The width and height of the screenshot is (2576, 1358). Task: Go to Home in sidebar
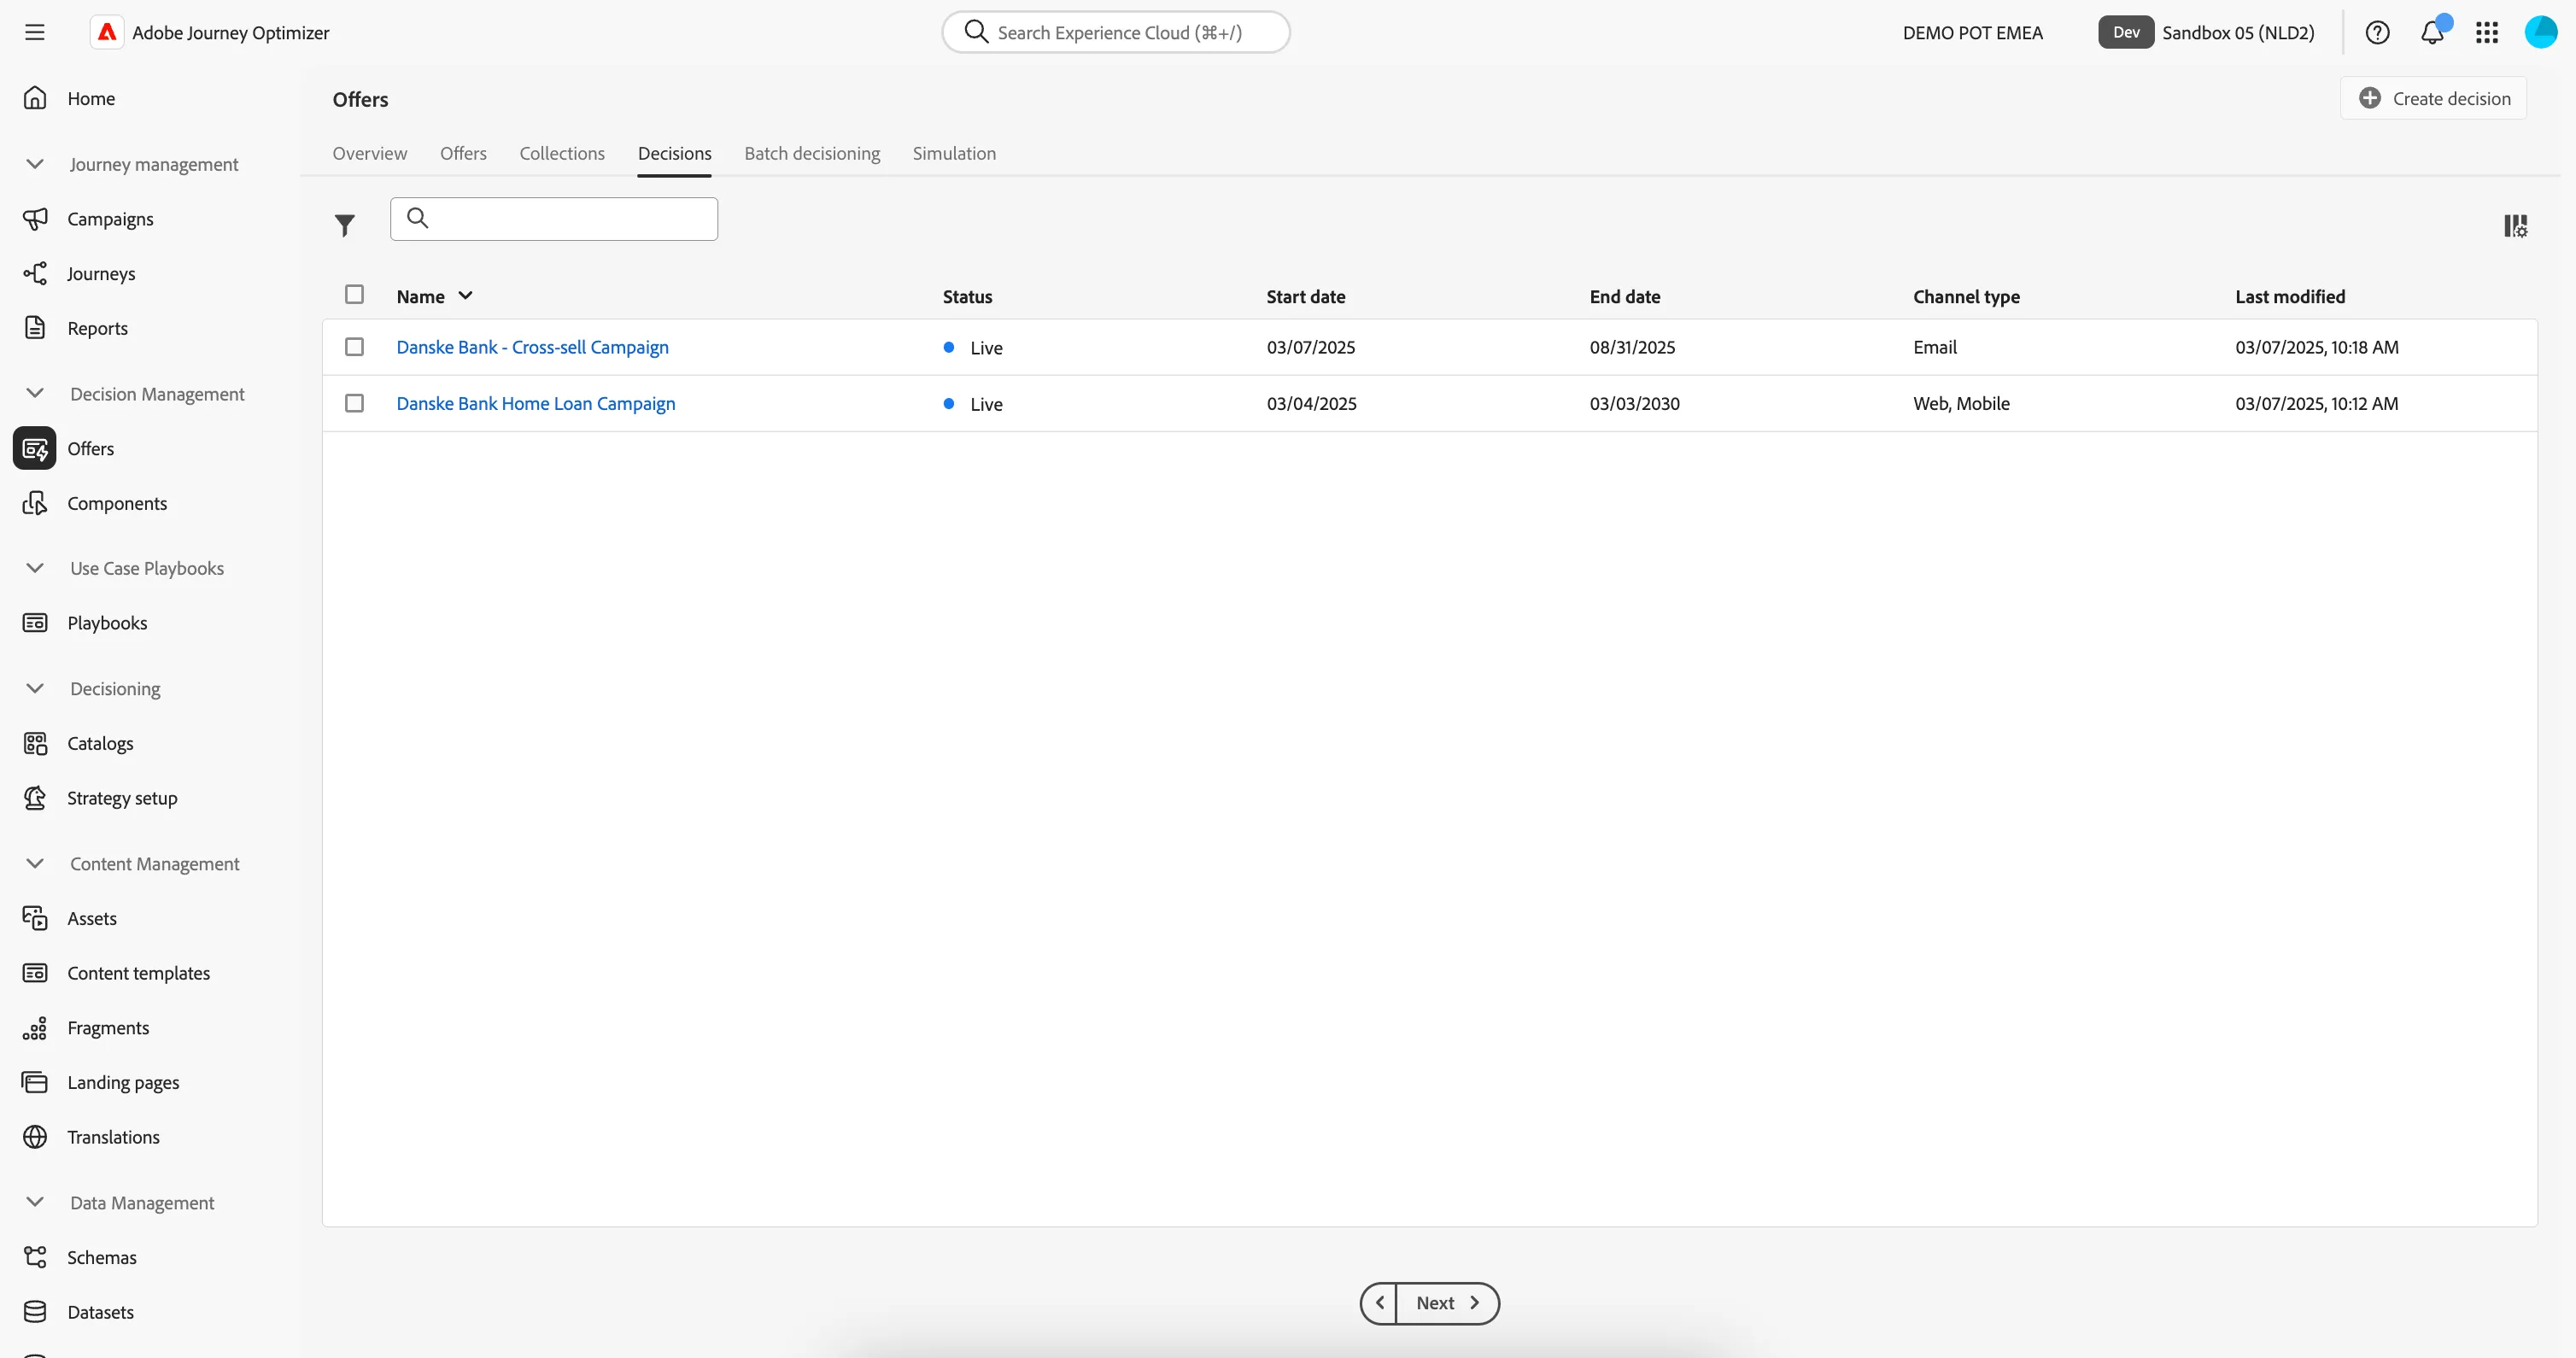click(91, 98)
